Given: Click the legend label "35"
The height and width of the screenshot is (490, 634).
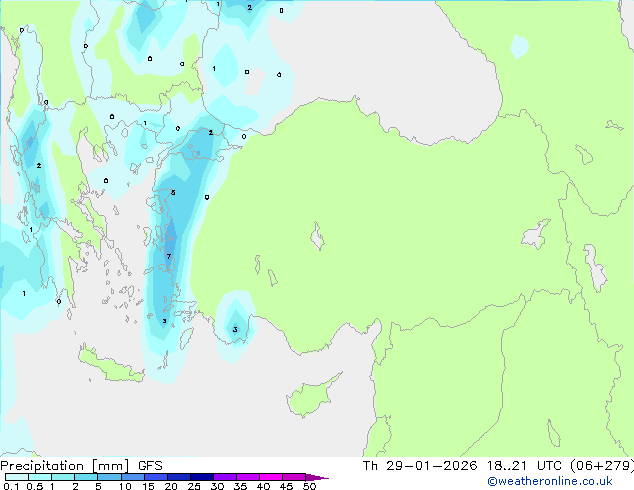Looking at the screenshot, I should pos(240,486).
